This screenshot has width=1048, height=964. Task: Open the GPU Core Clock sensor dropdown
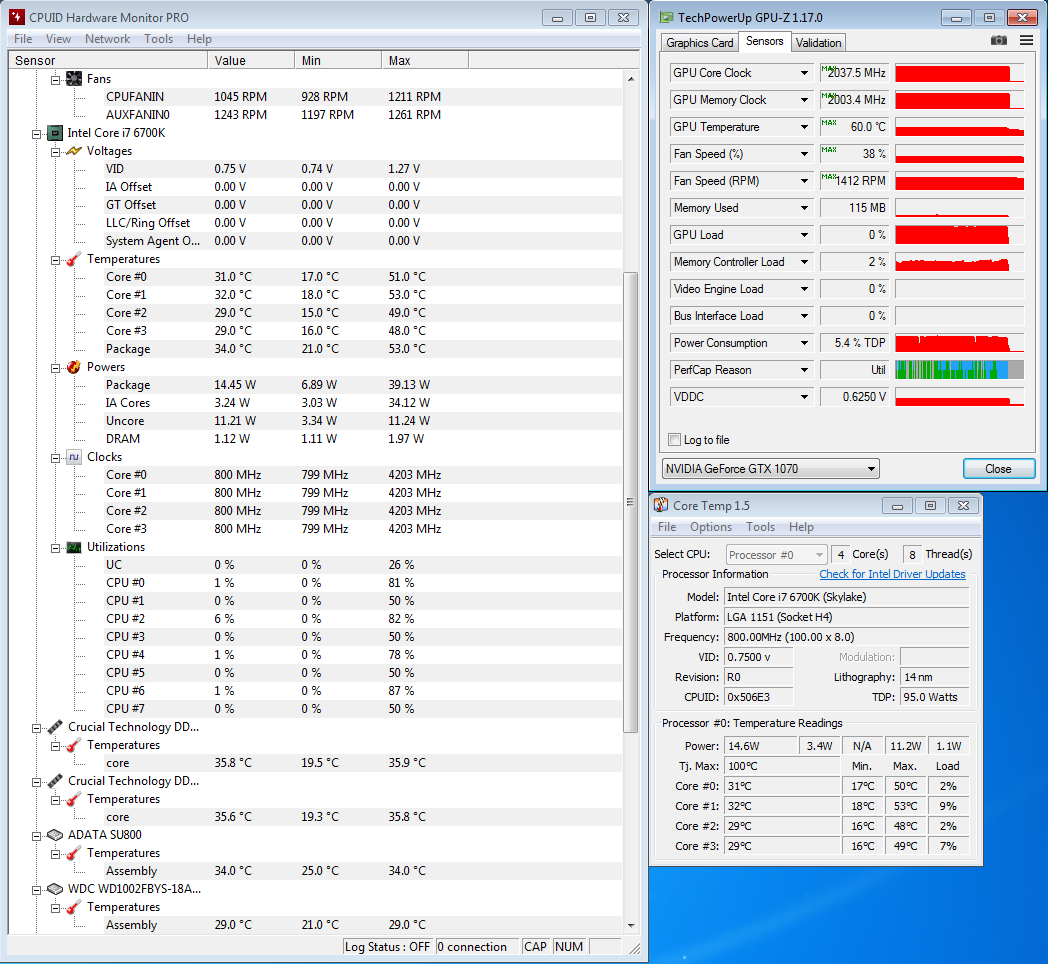[x=805, y=73]
